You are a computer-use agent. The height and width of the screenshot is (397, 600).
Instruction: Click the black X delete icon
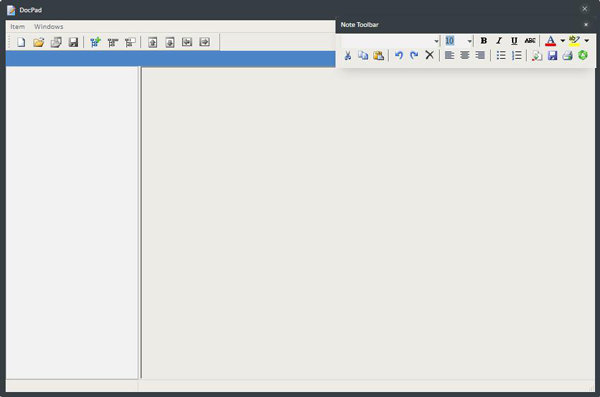[x=429, y=55]
